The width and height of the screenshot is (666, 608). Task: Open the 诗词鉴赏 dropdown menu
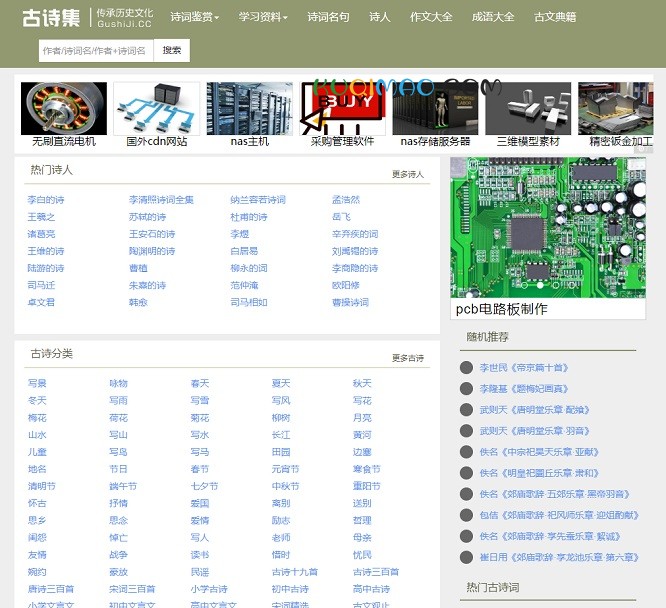pos(195,17)
